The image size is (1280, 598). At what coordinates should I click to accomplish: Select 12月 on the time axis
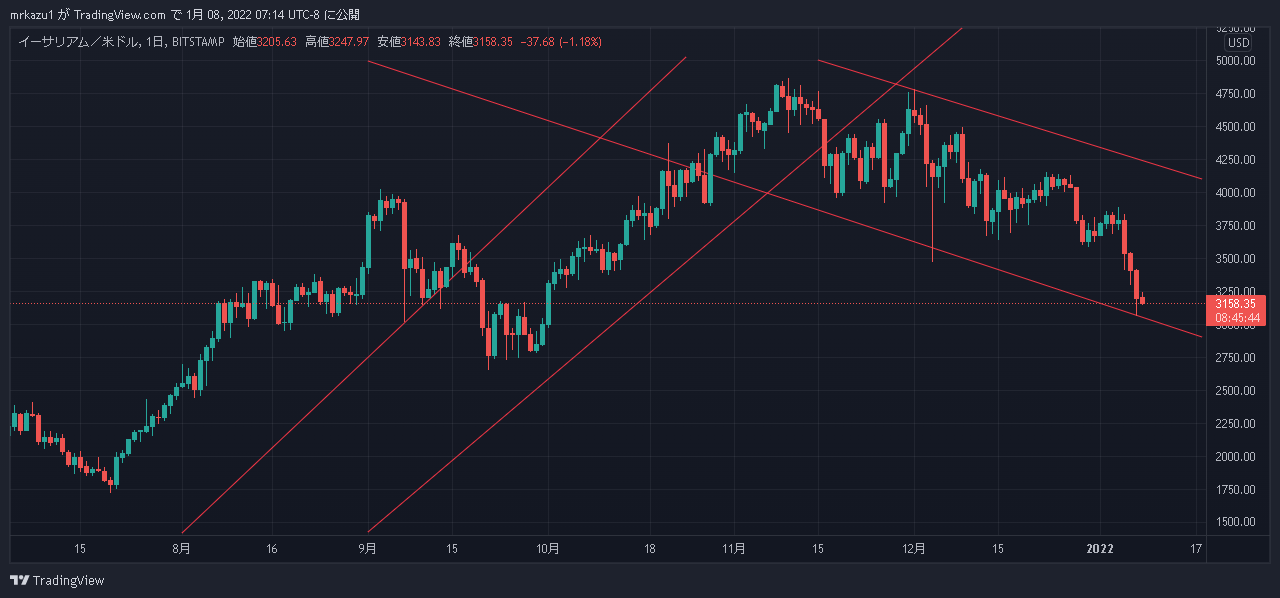[914, 548]
